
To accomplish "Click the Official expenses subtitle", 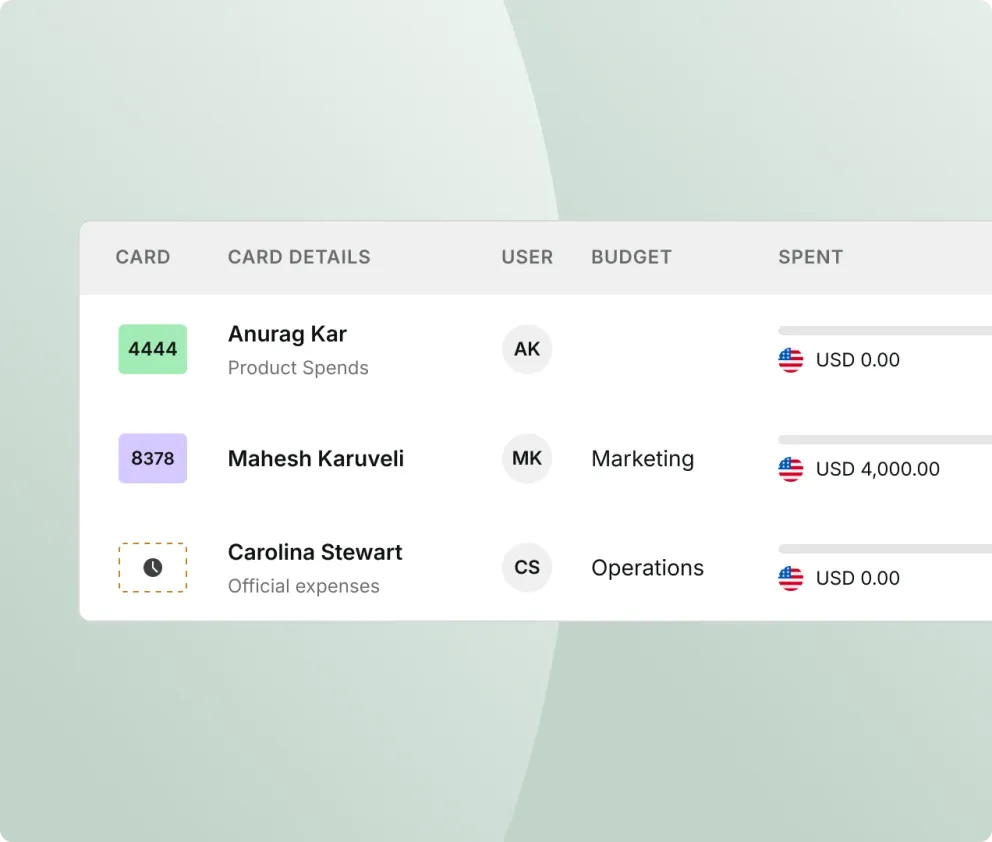I will [x=304, y=586].
